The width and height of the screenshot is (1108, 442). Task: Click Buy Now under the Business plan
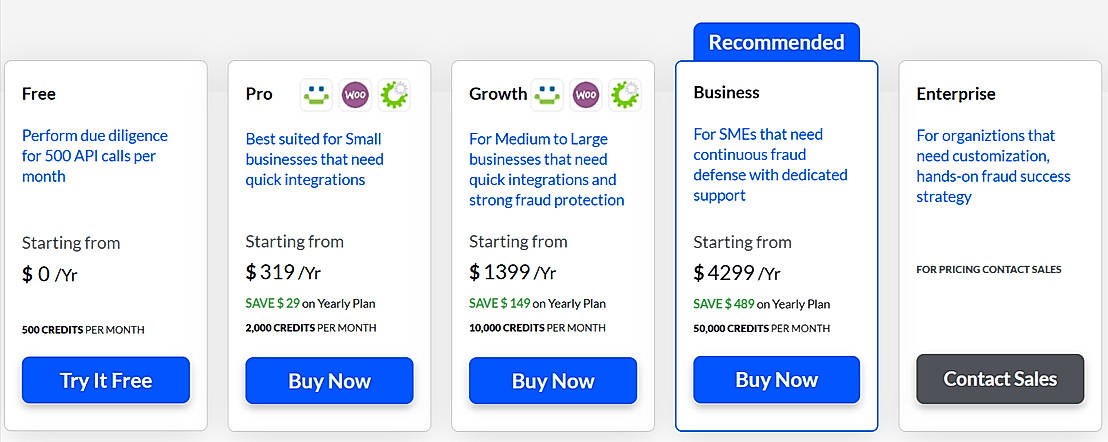click(776, 380)
